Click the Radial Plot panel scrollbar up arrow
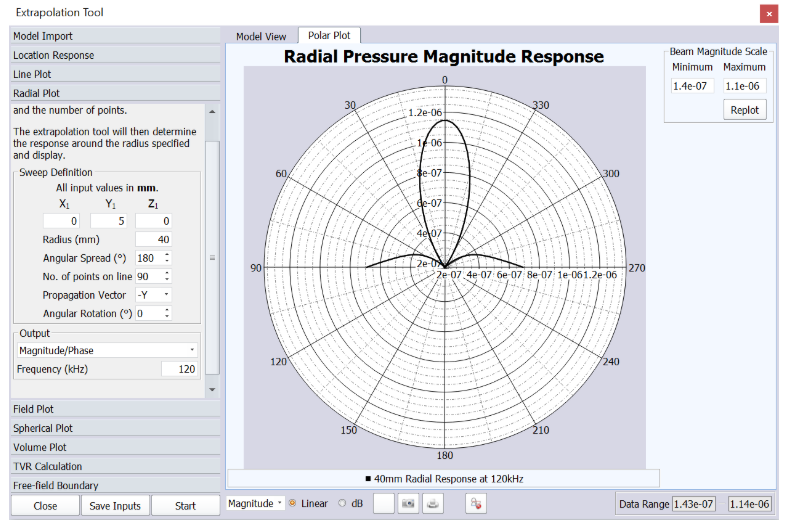The image size is (785, 524). click(212, 111)
